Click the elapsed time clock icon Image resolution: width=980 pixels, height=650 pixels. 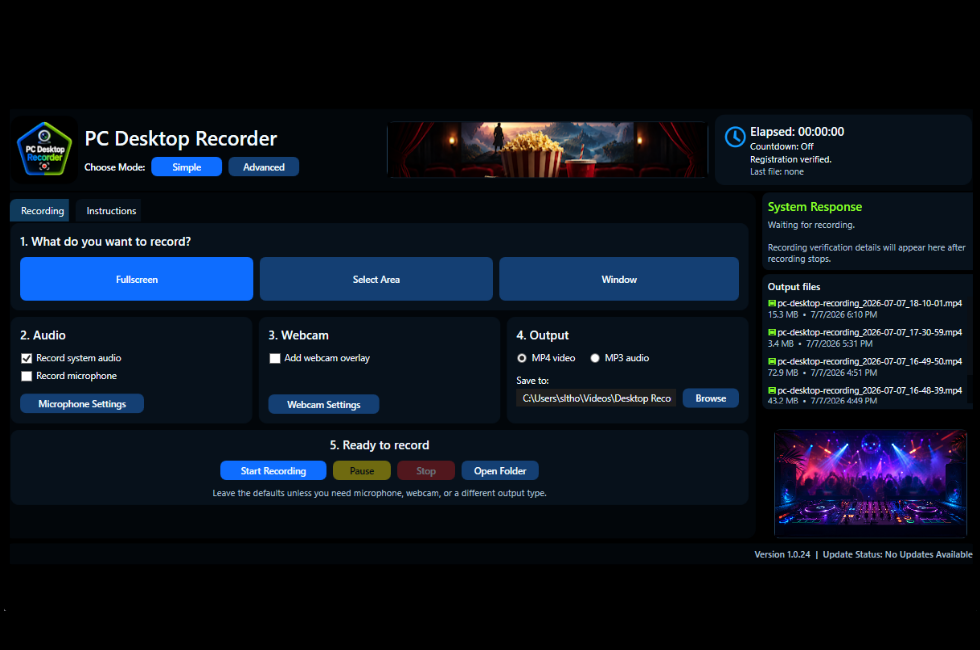pyautogui.click(x=734, y=137)
